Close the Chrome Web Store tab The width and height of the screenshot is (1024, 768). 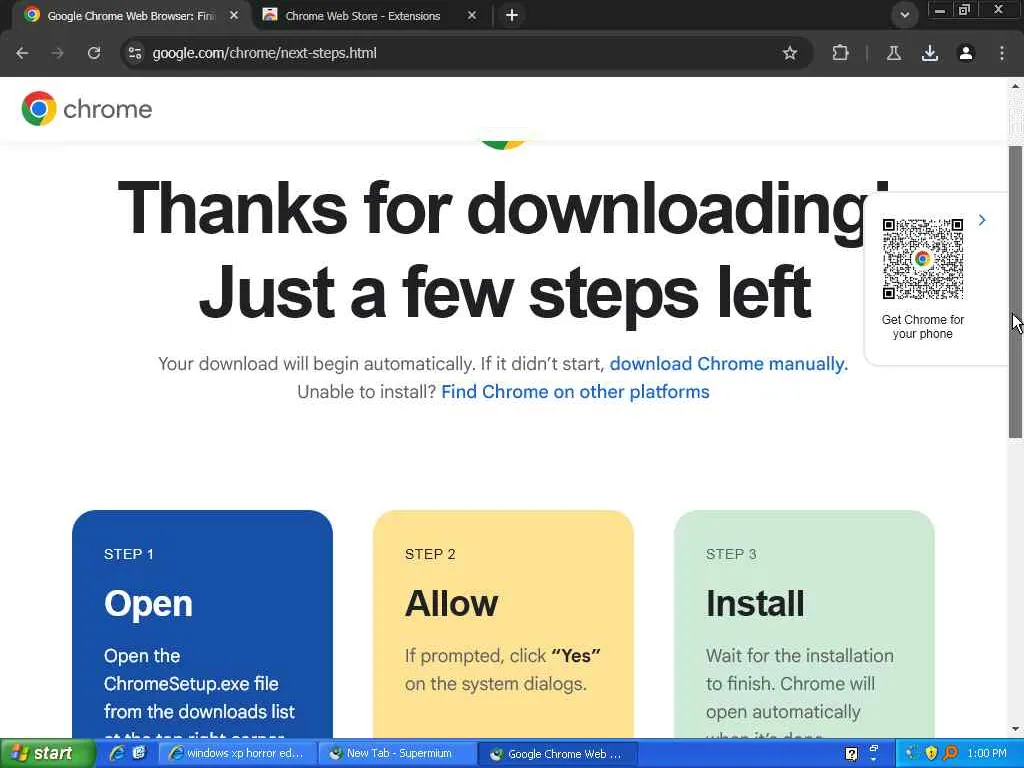[472, 15]
